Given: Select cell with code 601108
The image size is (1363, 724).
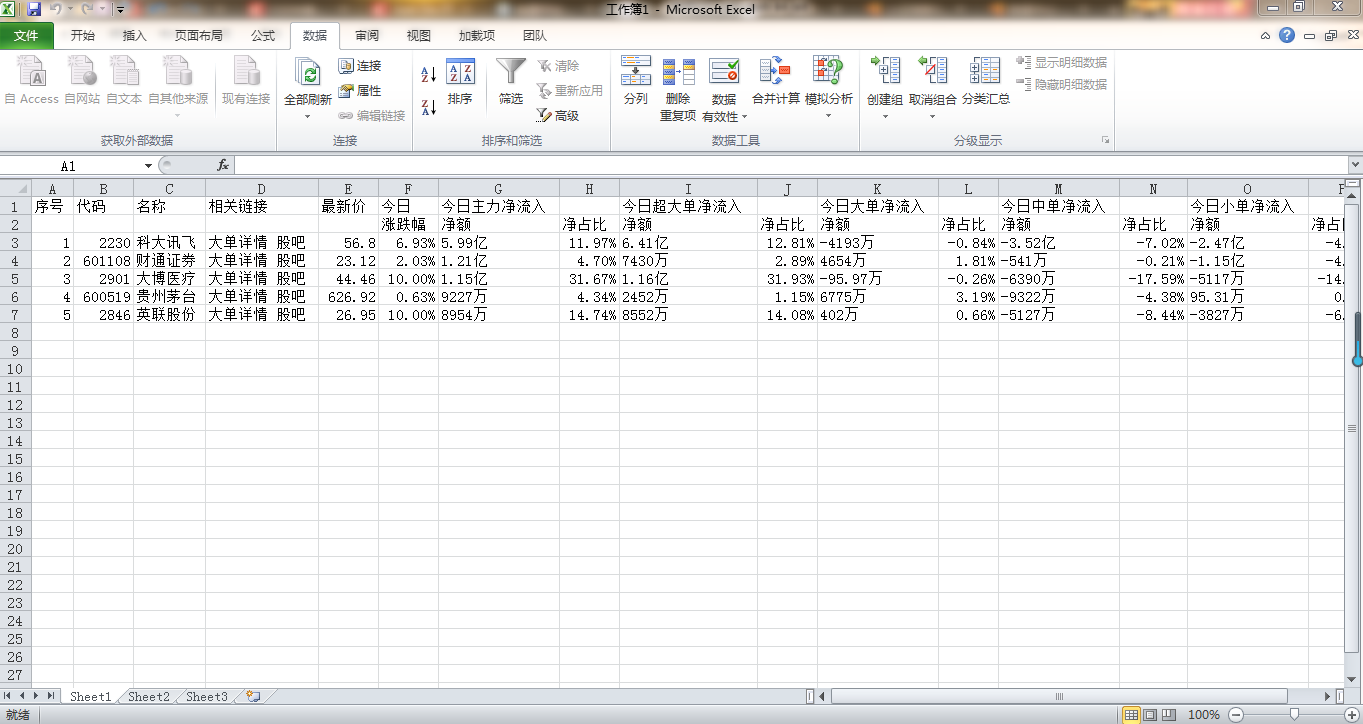Looking at the screenshot, I should coord(103,260).
